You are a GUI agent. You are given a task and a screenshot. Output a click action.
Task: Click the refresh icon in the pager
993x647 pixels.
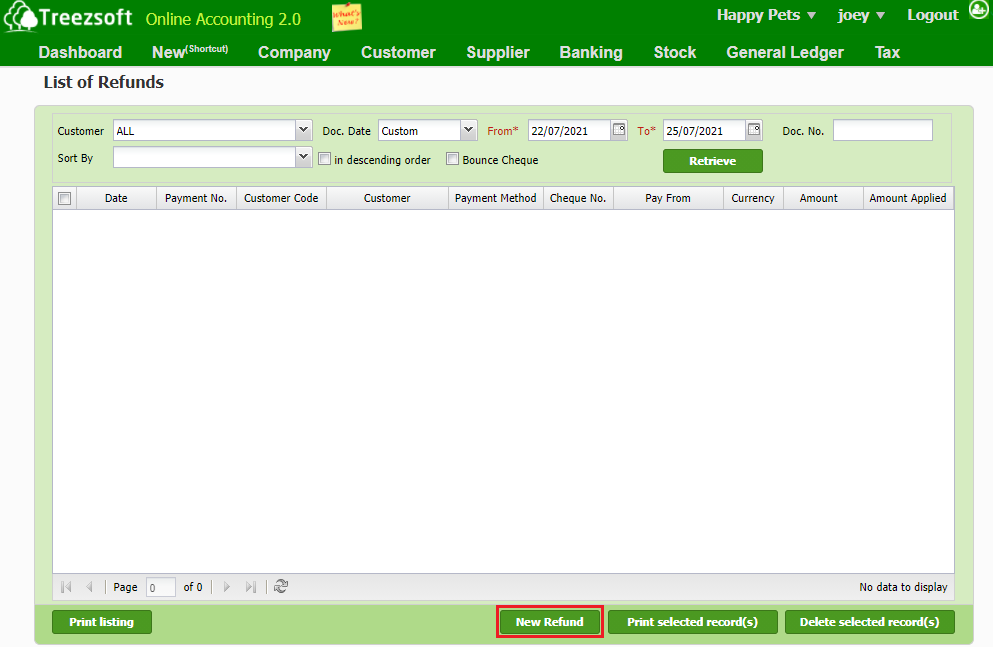[x=281, y=587]
